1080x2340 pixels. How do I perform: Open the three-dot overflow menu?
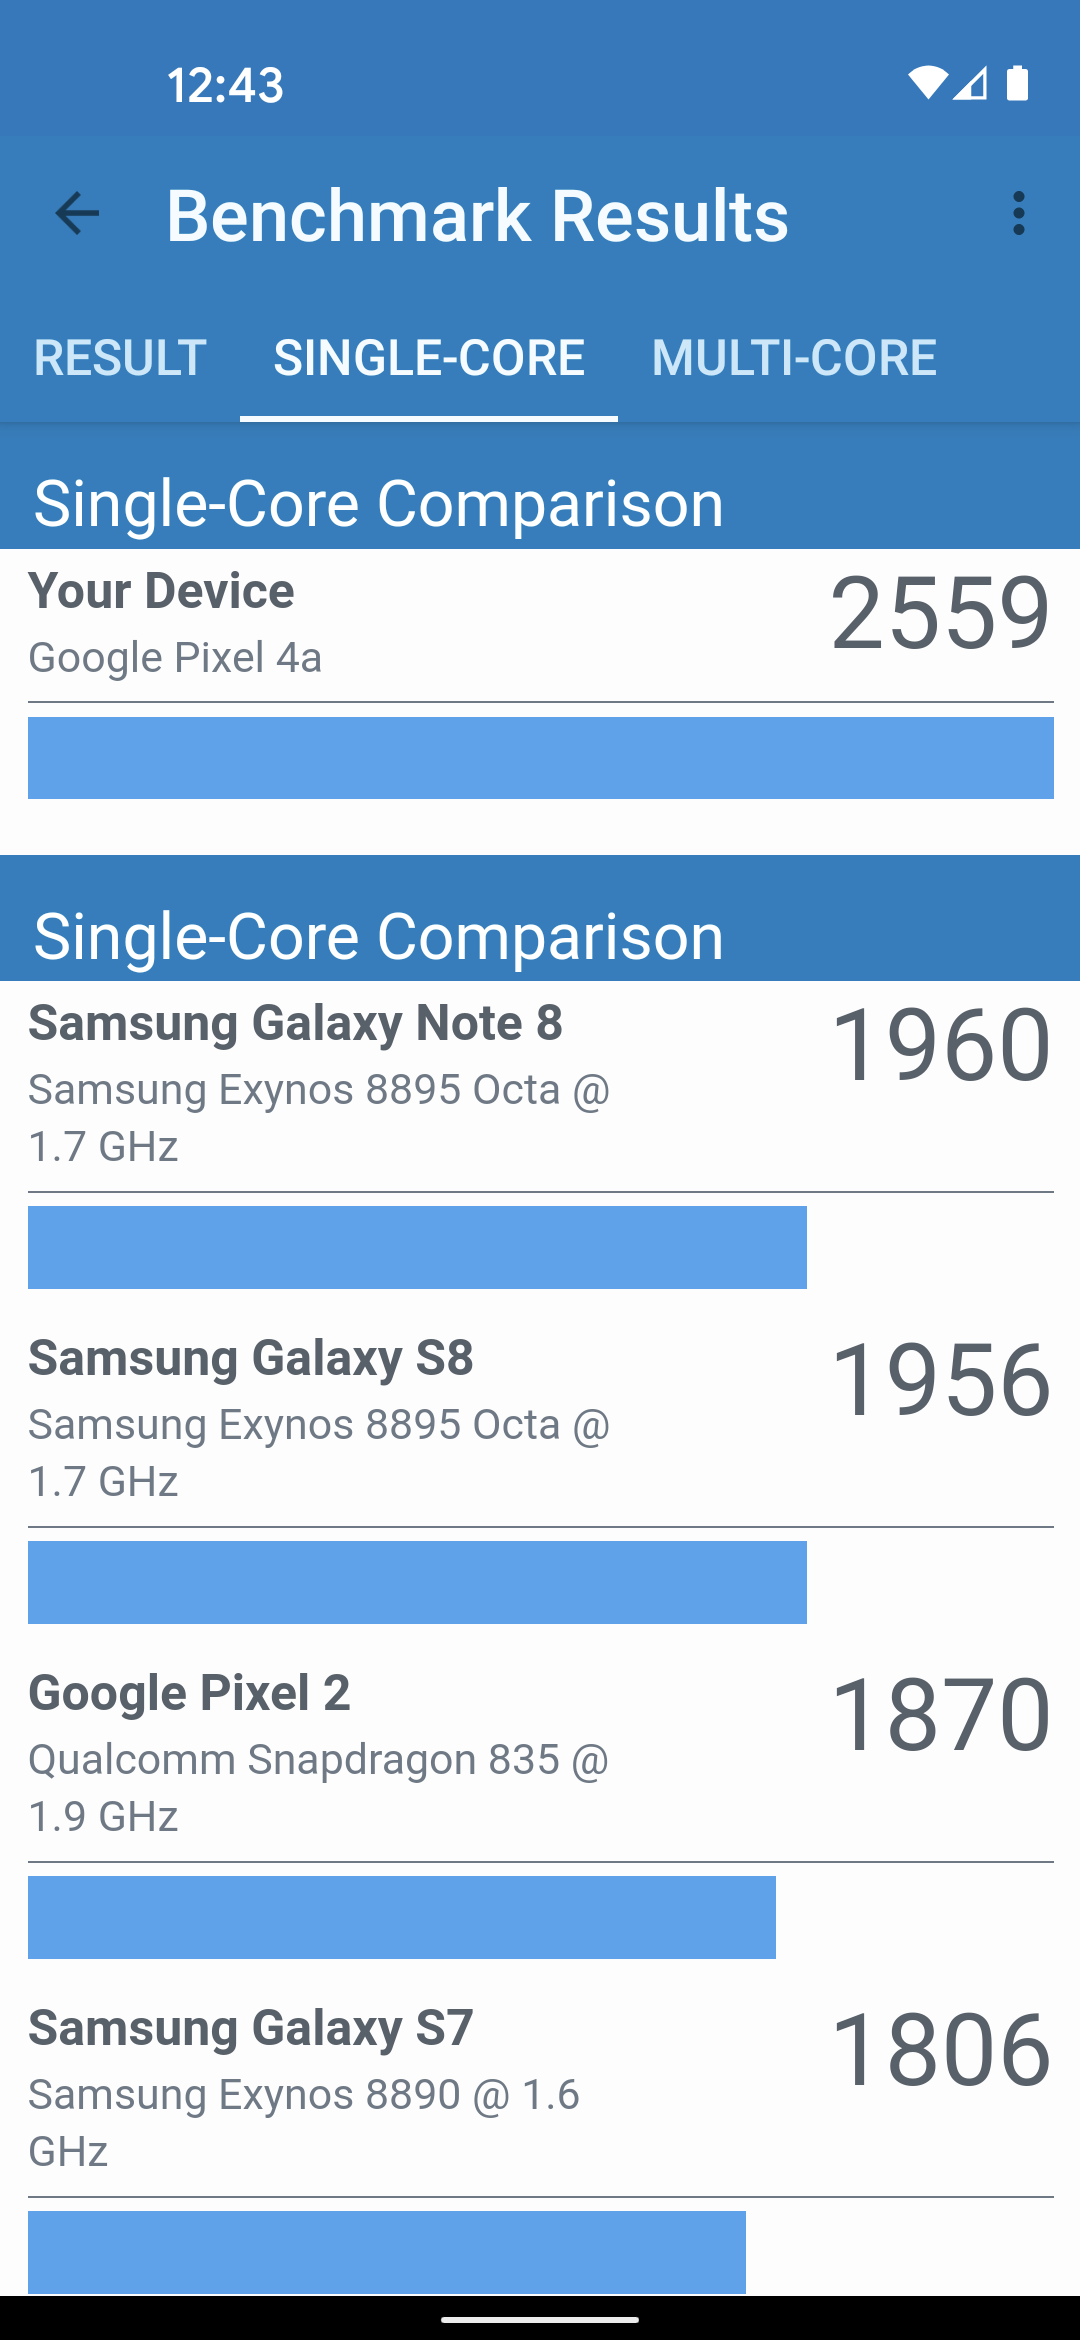click(1018, 213)
